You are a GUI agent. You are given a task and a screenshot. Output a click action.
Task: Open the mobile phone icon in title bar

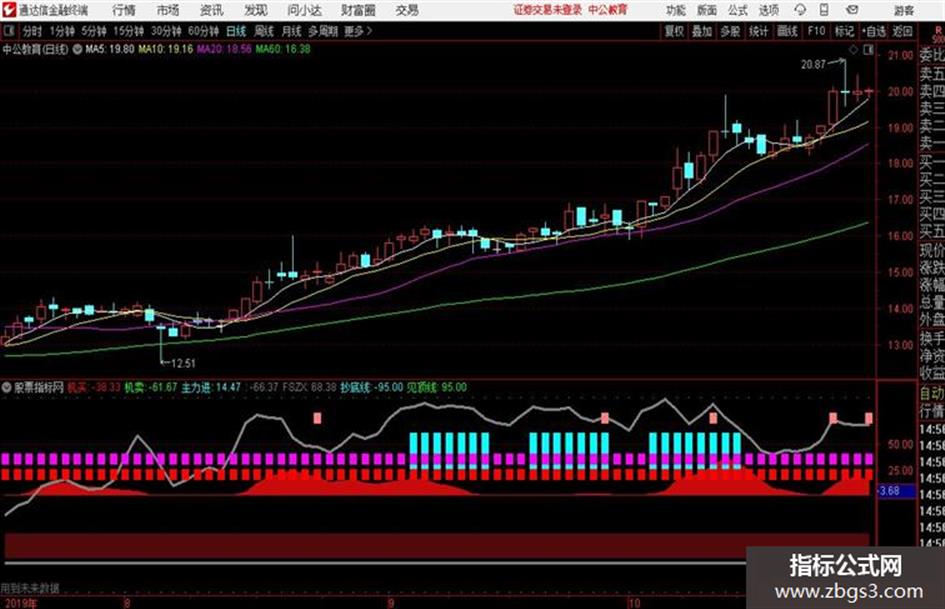(824, 10)
